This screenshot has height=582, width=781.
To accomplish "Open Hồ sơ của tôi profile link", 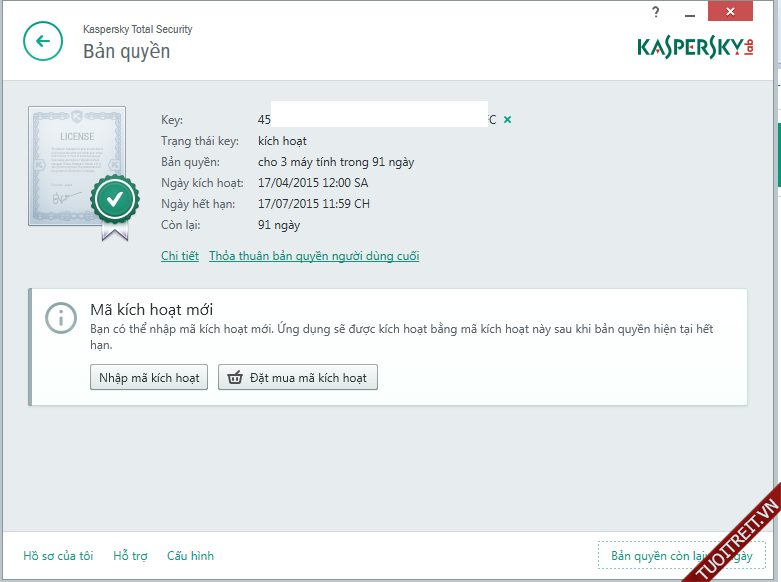I will point(58,555).
